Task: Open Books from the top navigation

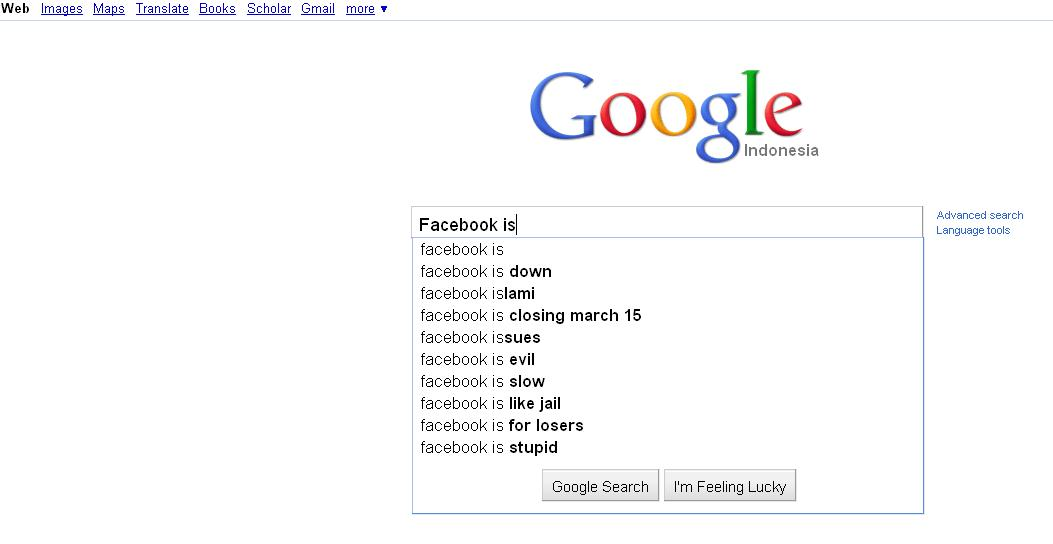Action: tap(217, 9)
